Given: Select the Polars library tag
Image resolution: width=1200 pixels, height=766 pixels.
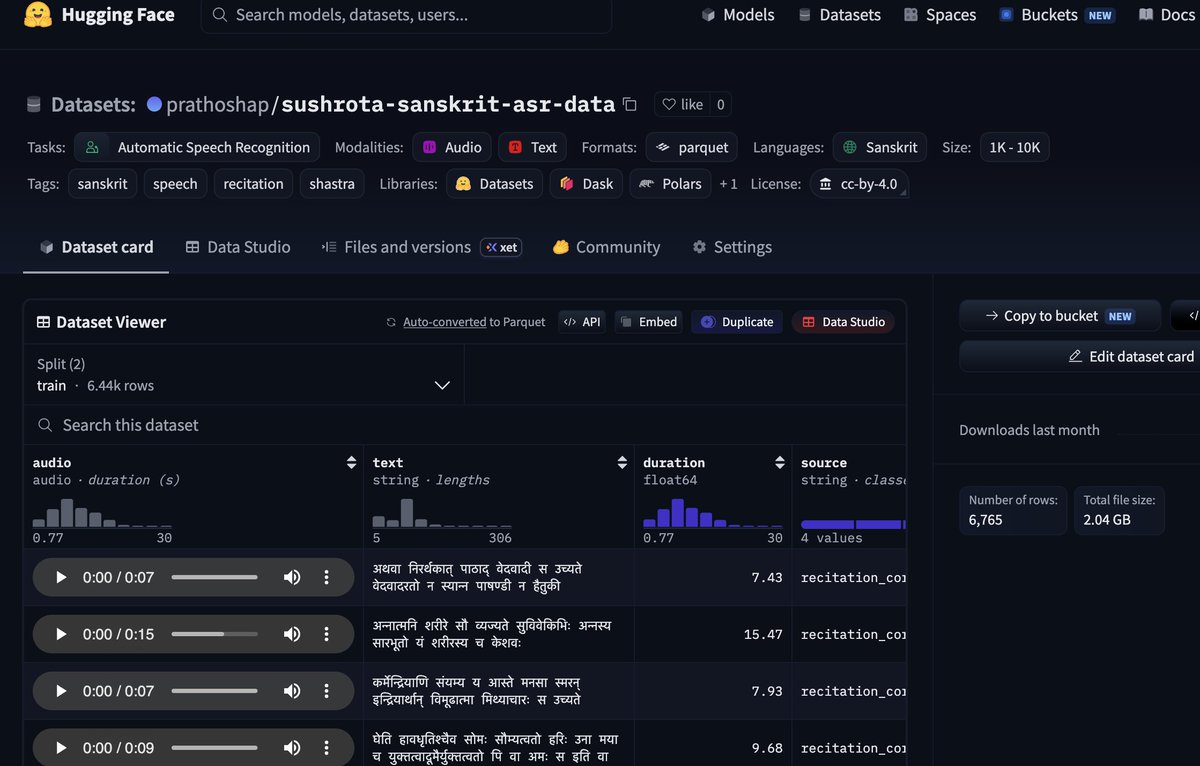Looking at the screenshot, I should 670,184.
